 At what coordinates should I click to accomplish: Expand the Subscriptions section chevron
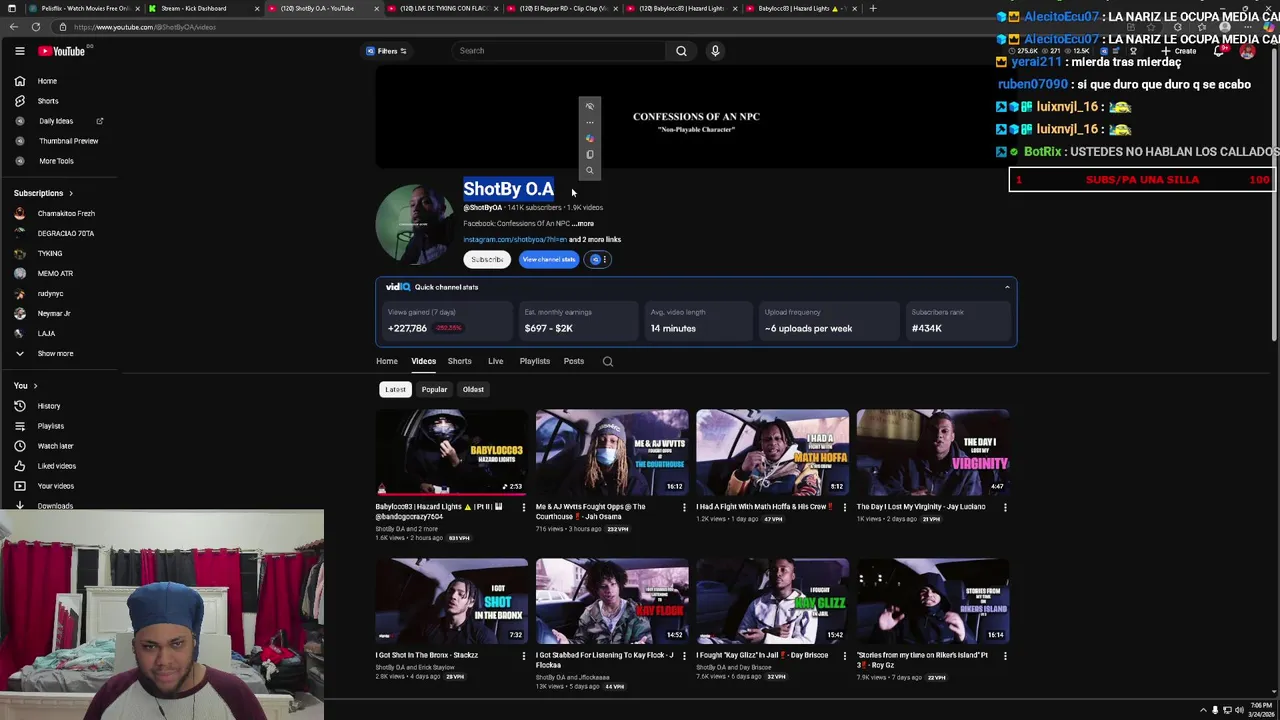coord(70,193)
